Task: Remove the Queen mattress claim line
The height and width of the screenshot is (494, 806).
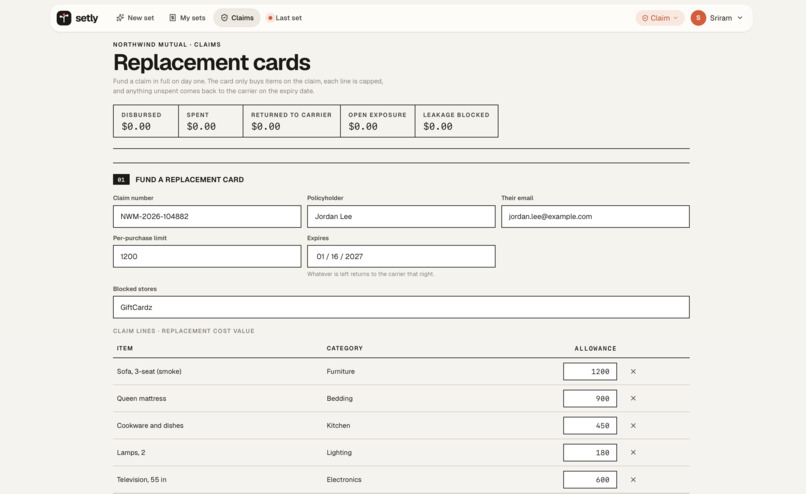Action: pos(633,398)
